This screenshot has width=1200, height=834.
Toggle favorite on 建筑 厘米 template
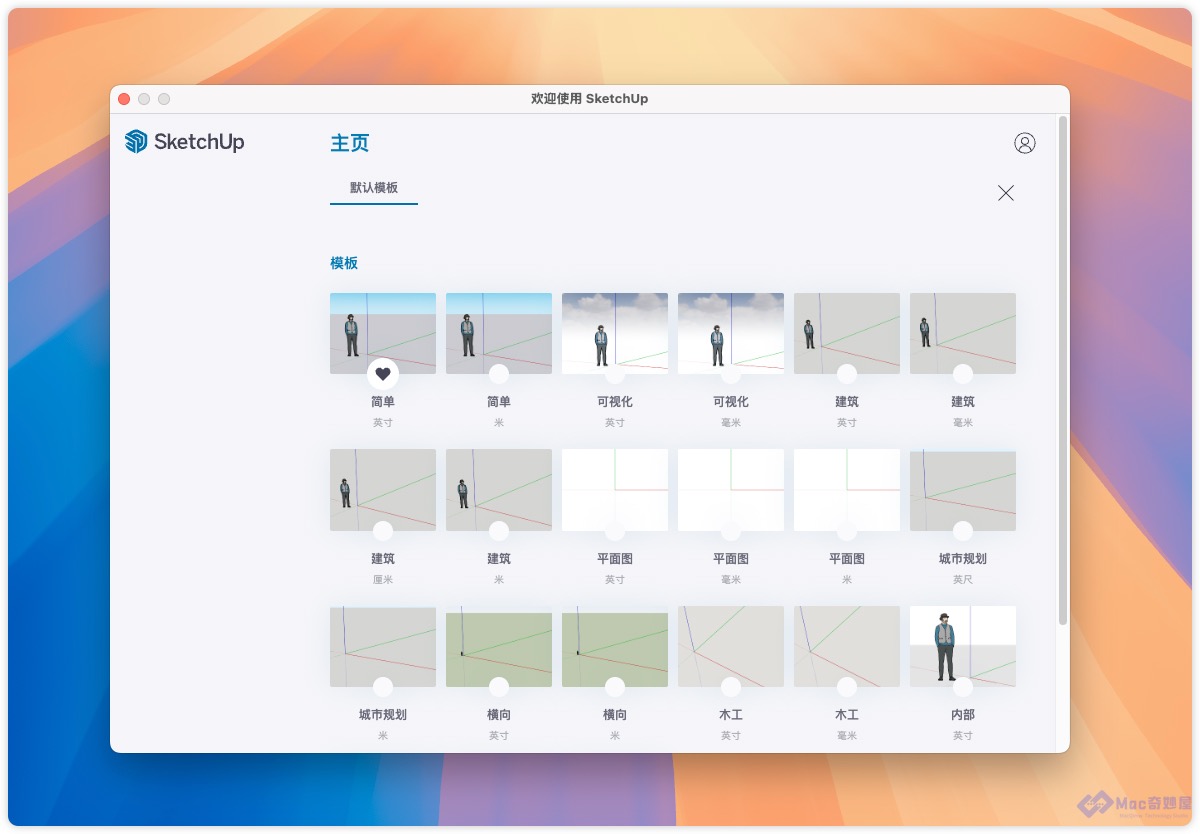pyautogui.click(x=383, y=531)
